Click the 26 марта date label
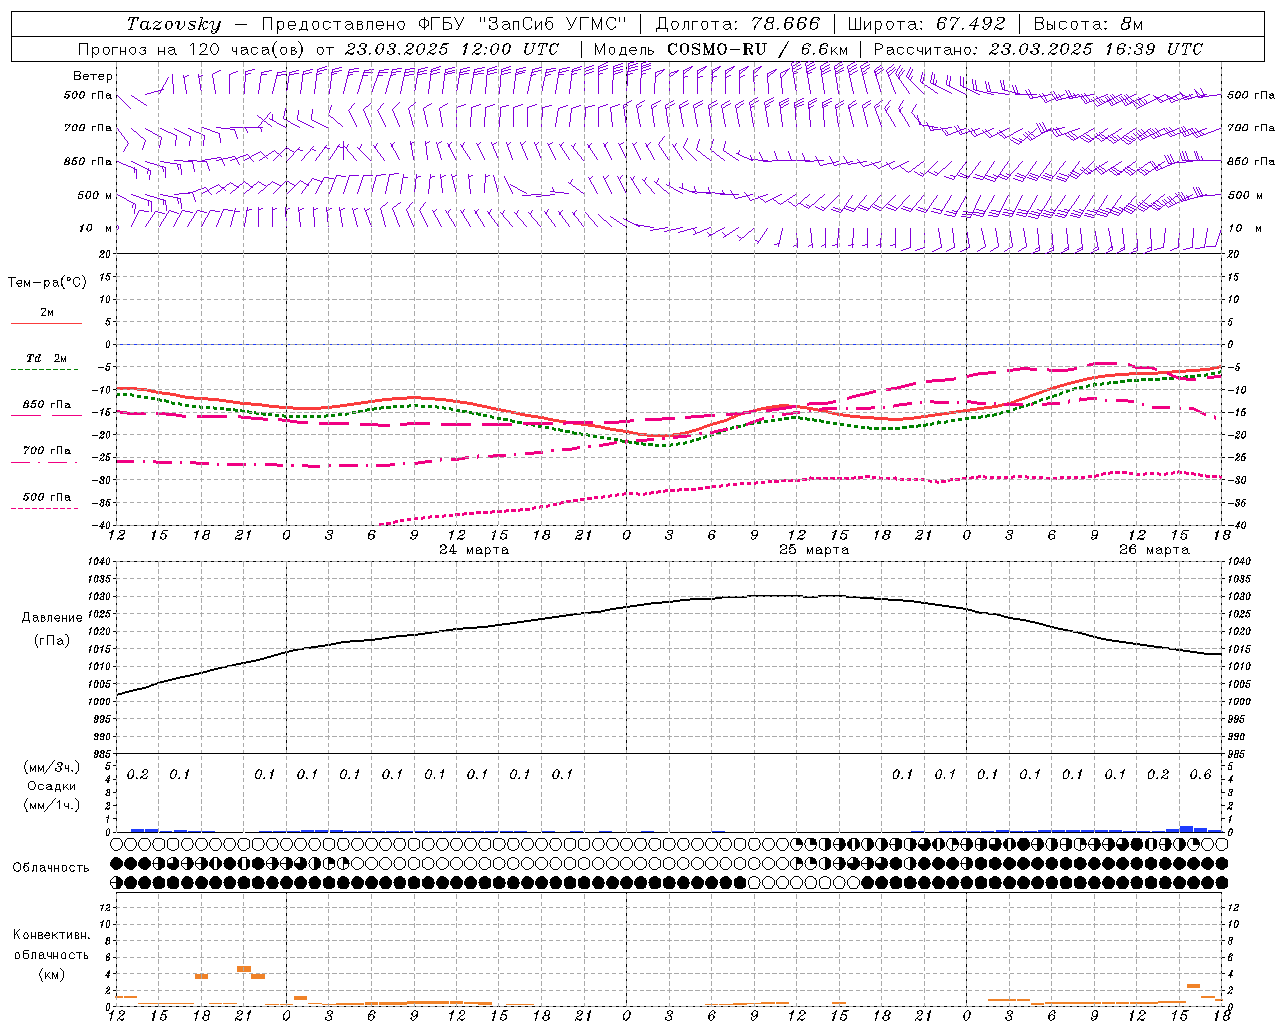The height and width of the screenshot is (1024, 1280). (x=1154, y=550)
